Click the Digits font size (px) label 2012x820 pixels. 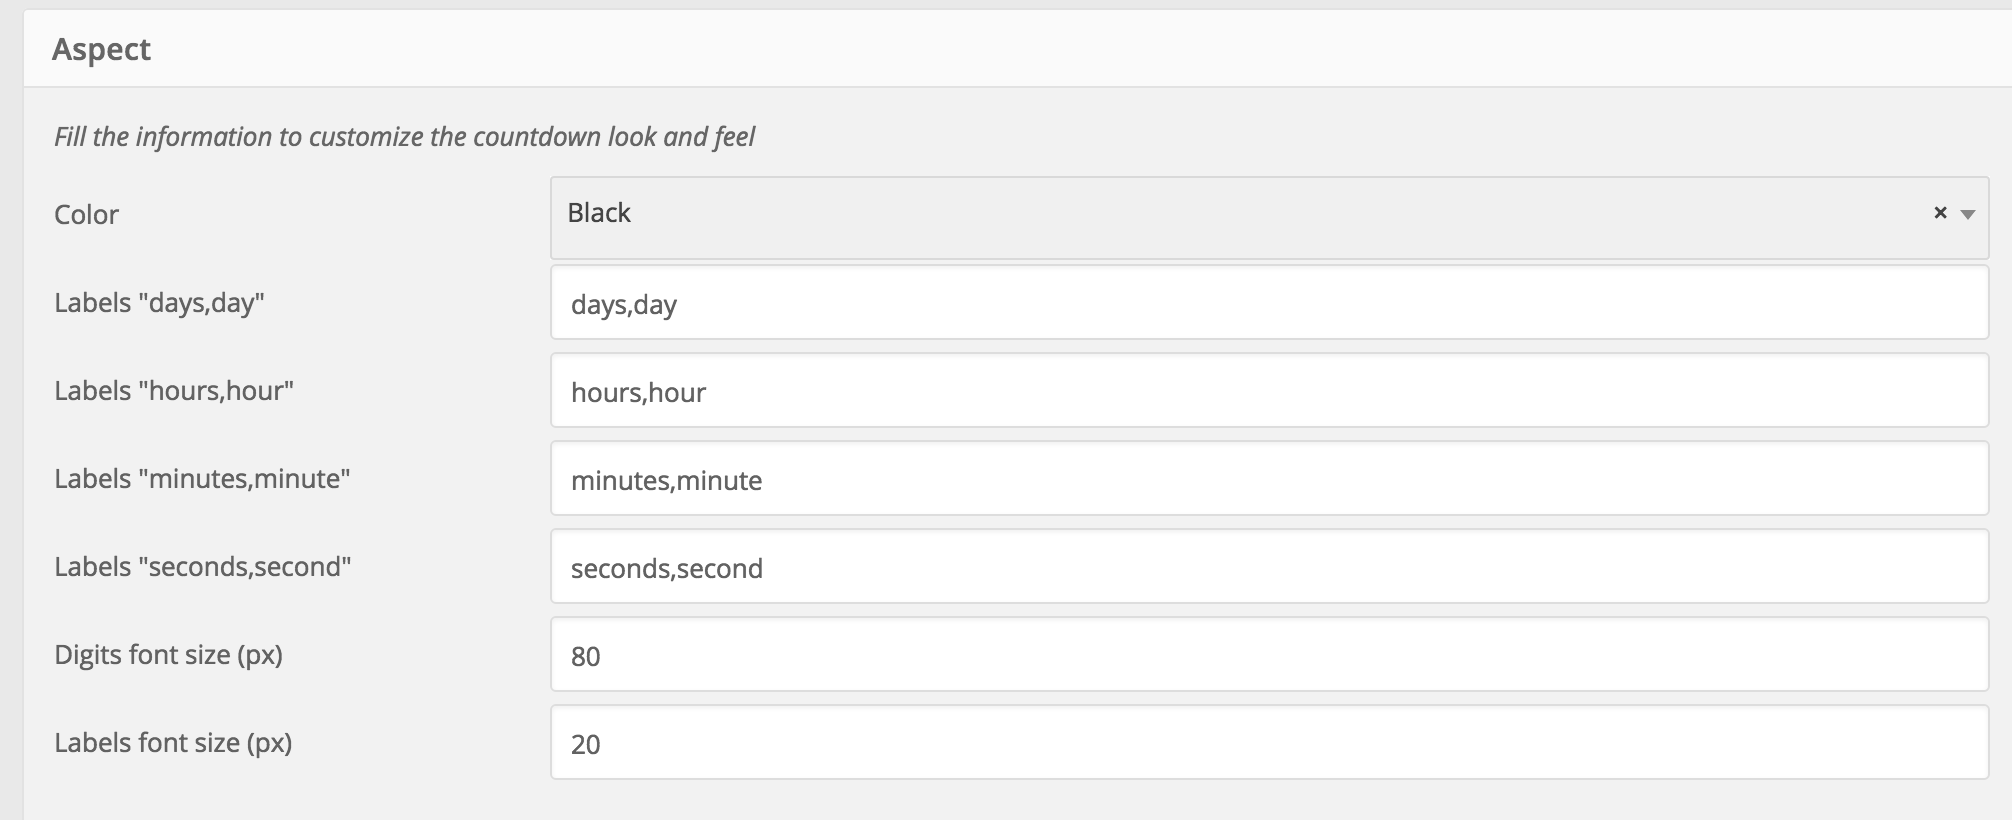pyautogui.click(x=169, y=655)
